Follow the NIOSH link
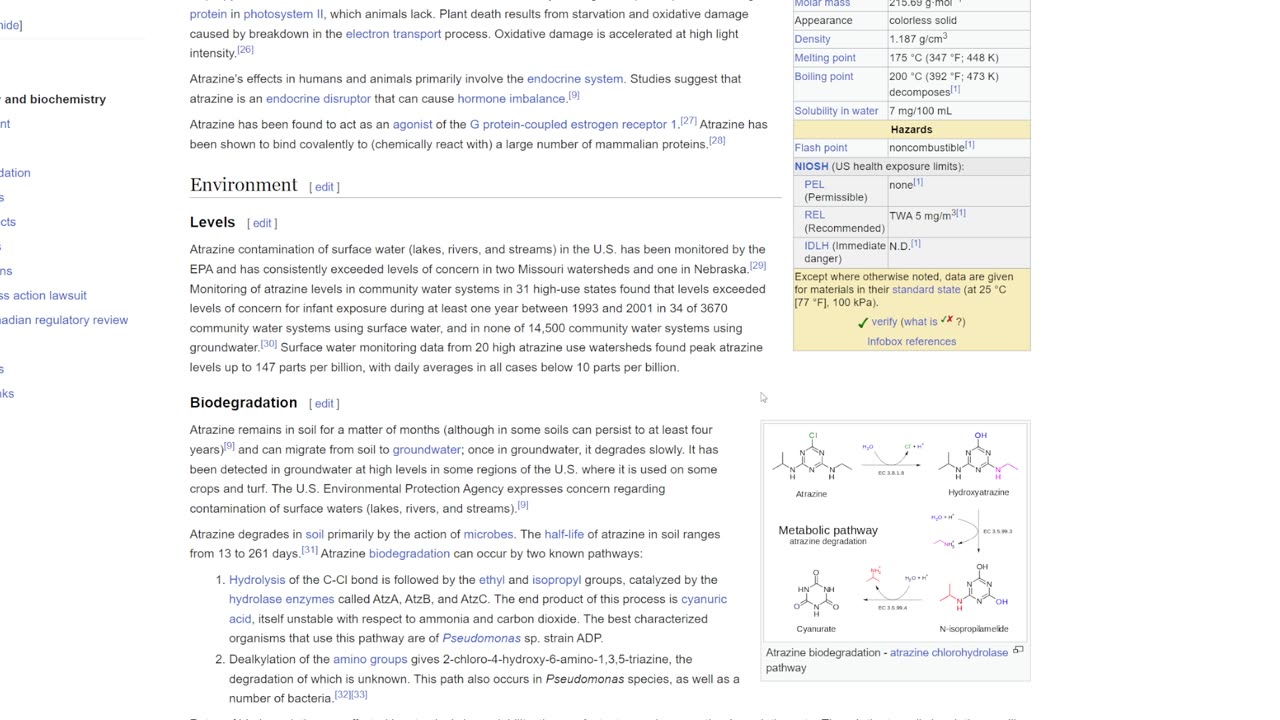 811,167
